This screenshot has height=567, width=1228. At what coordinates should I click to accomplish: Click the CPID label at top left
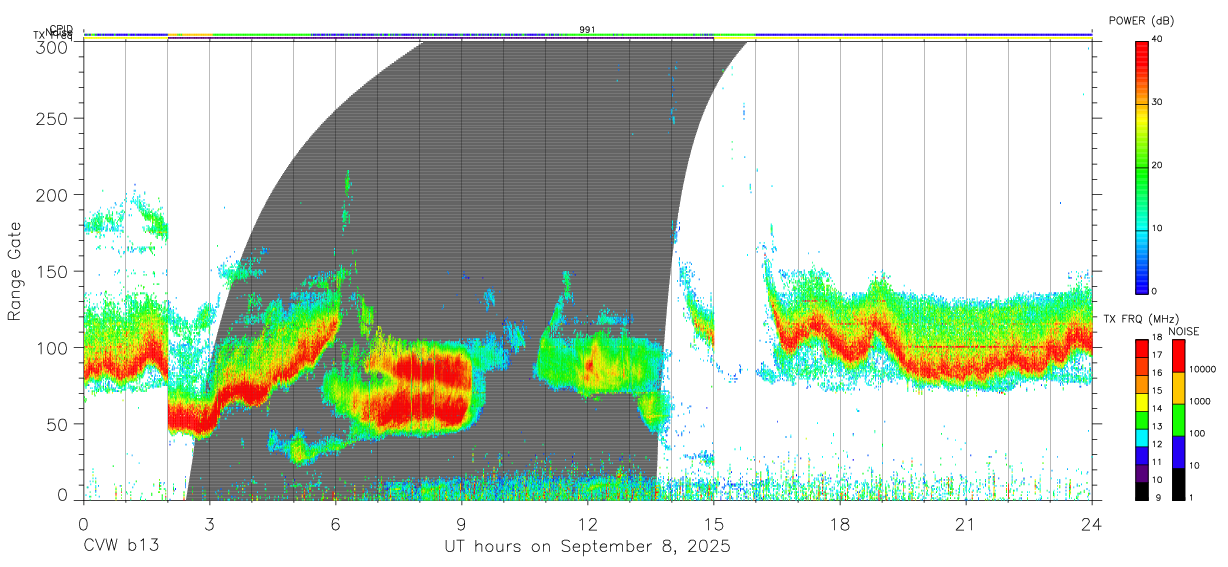[x=61, y=29]
